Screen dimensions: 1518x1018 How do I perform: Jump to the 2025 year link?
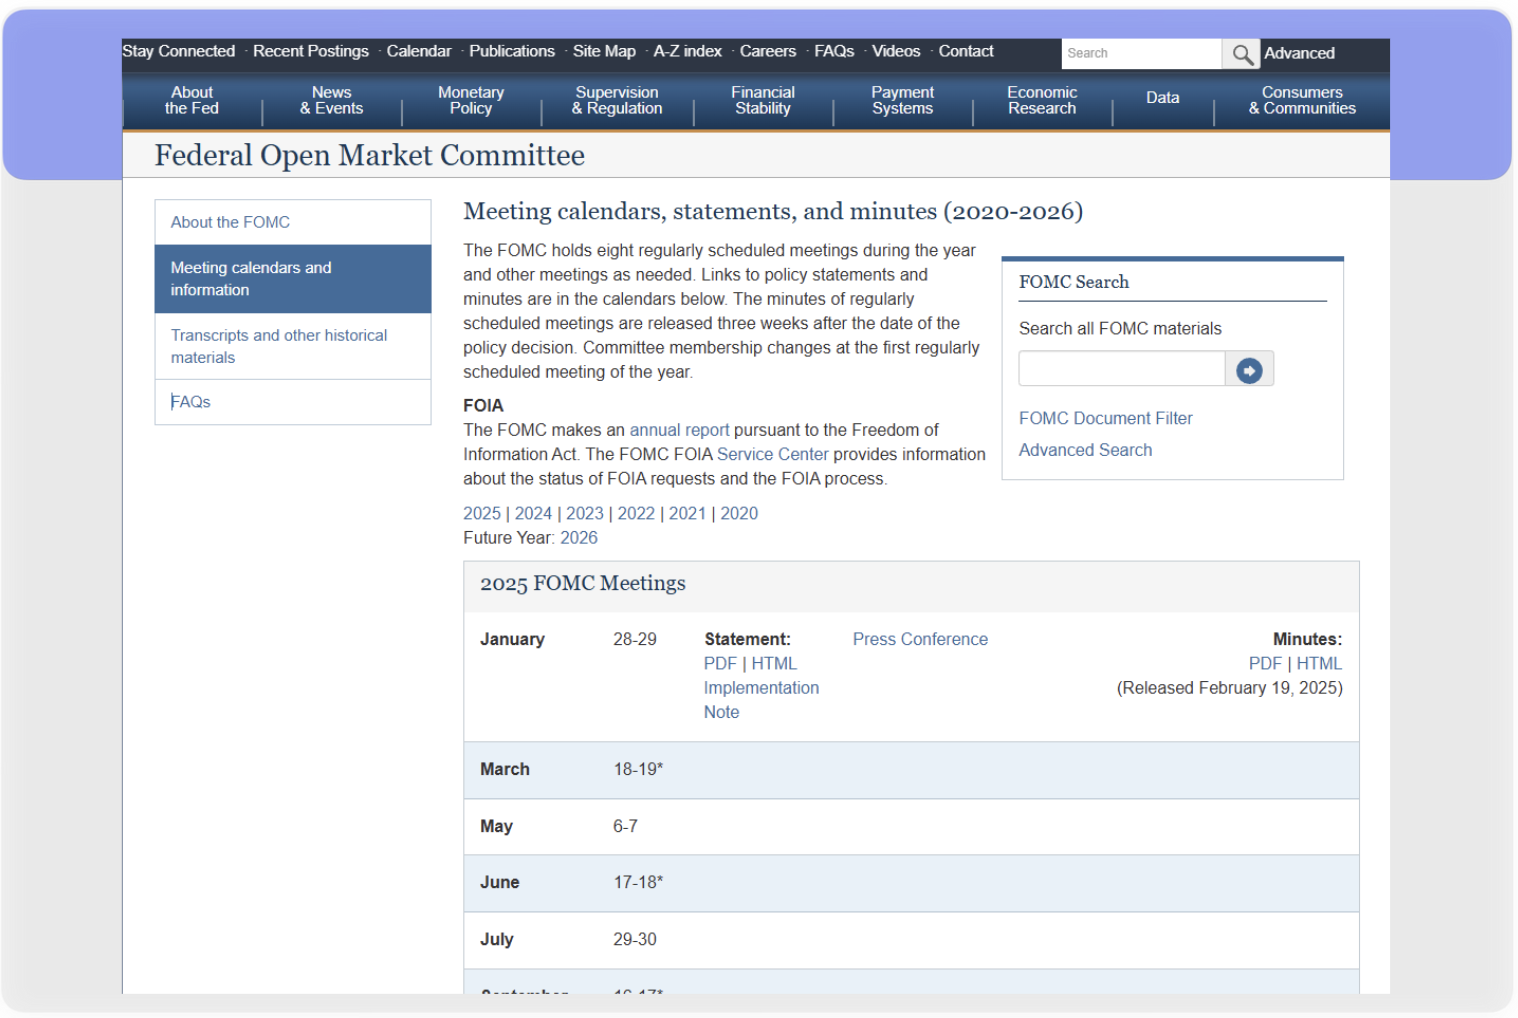coord(482,513)
